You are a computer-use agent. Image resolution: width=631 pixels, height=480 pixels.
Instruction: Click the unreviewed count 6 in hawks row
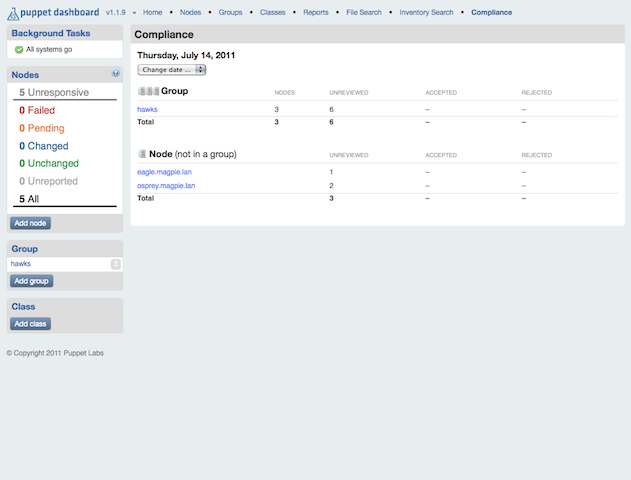point(331,109)
